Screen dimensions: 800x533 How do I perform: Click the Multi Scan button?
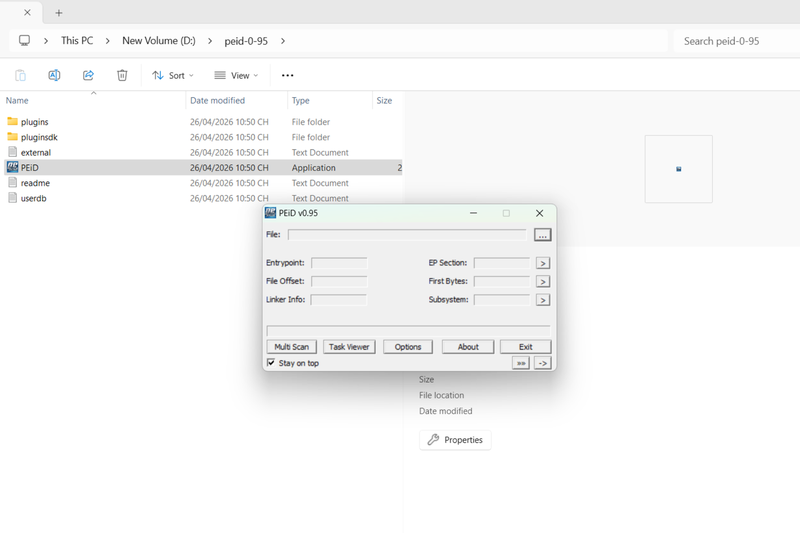point(291,347)
